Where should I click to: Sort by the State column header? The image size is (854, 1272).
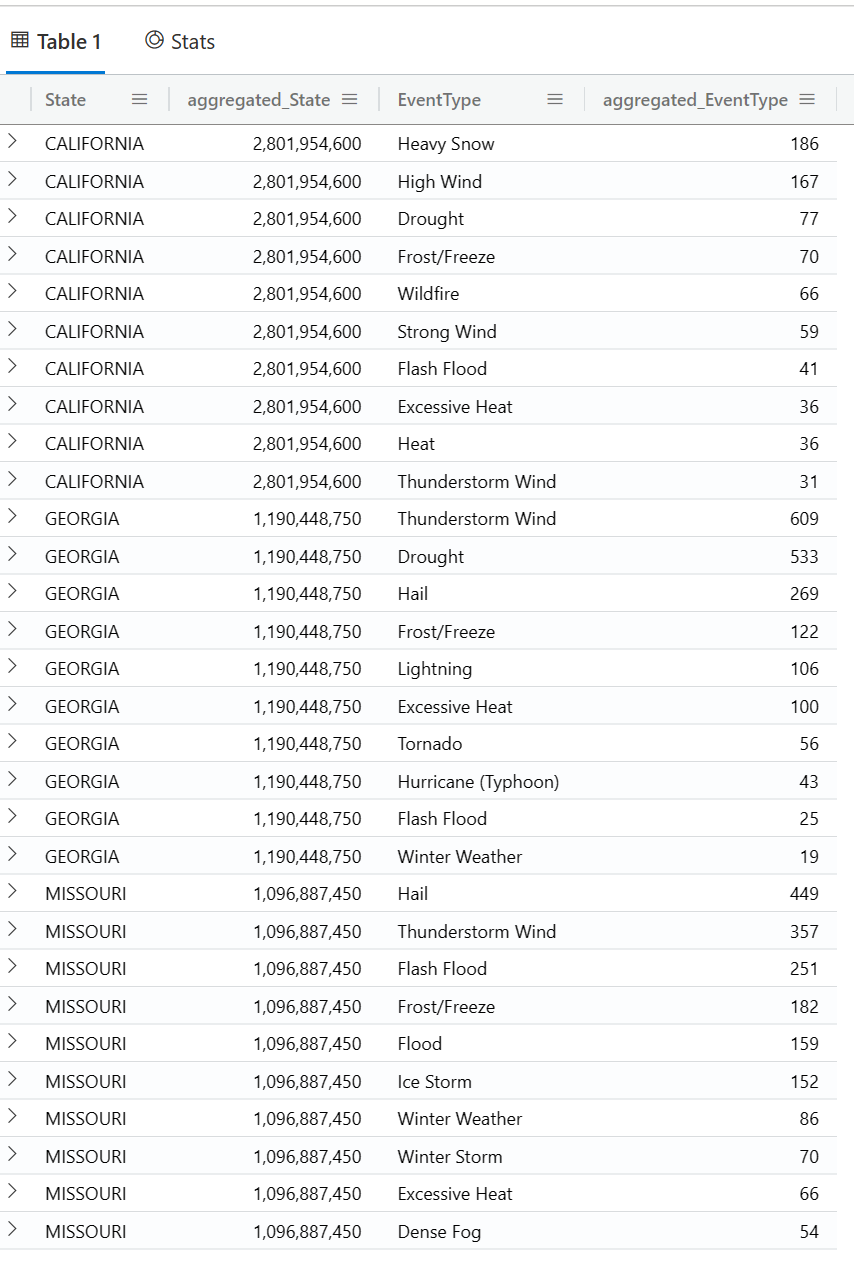point(66,100)
